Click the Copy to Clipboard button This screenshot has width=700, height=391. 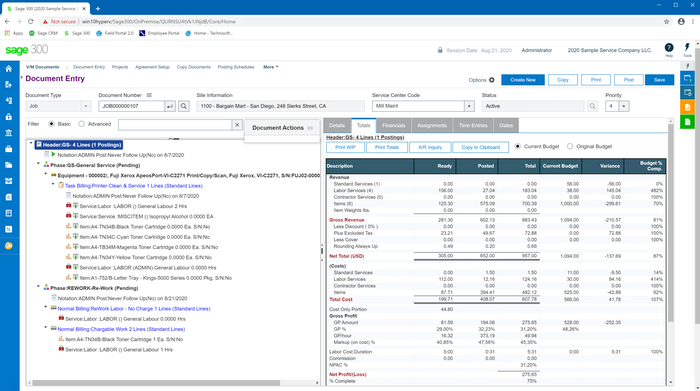click(480, 147)
